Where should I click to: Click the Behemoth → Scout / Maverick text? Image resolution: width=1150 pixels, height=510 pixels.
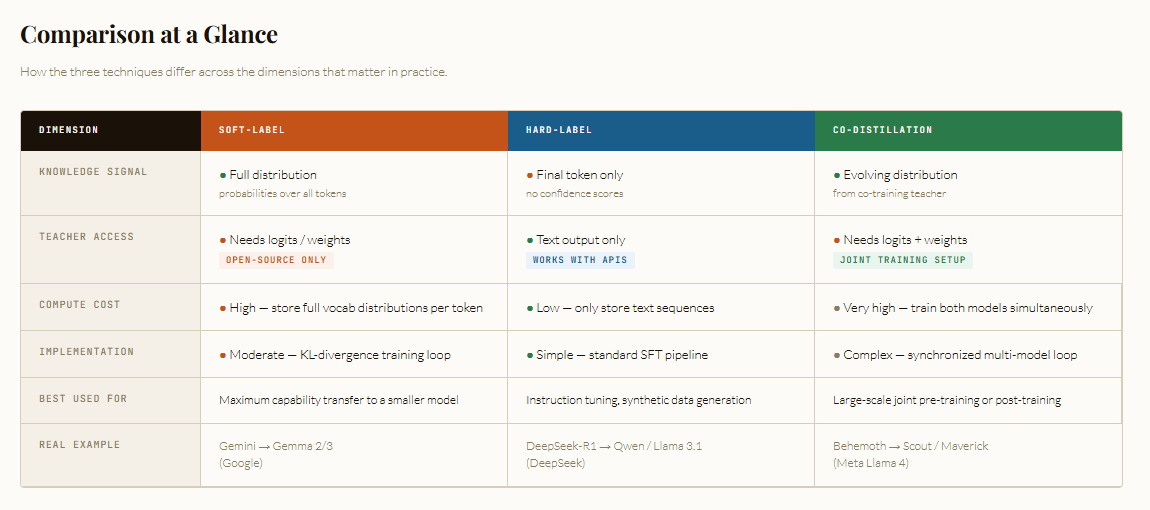[911, 446]
